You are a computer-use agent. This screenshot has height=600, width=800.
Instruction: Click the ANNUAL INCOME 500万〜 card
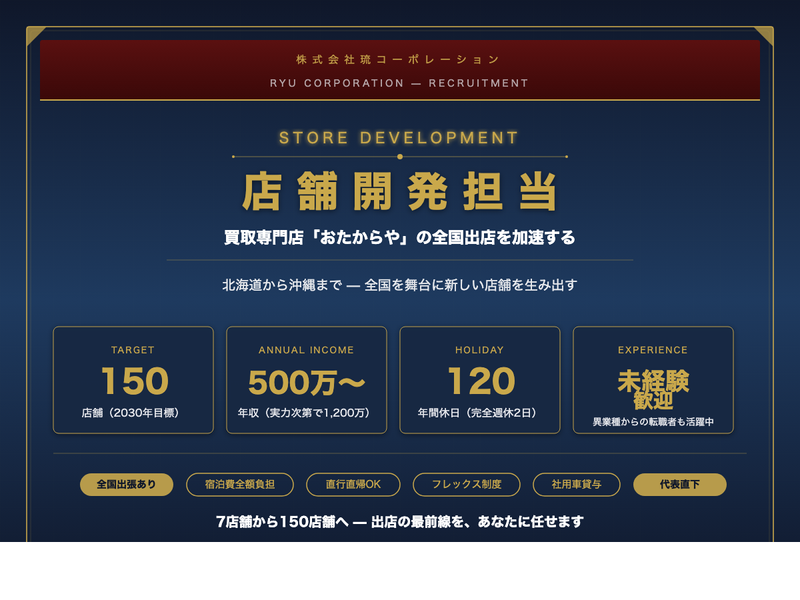(x=306, y=380)
